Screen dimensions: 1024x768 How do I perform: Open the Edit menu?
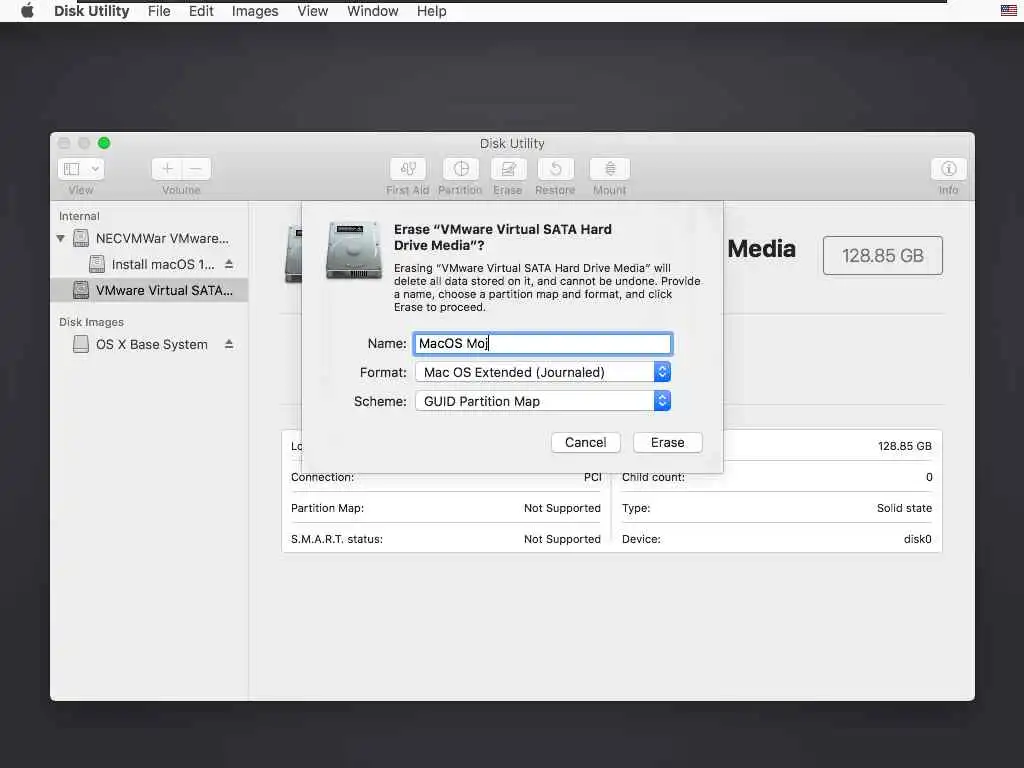coord(201,11)
